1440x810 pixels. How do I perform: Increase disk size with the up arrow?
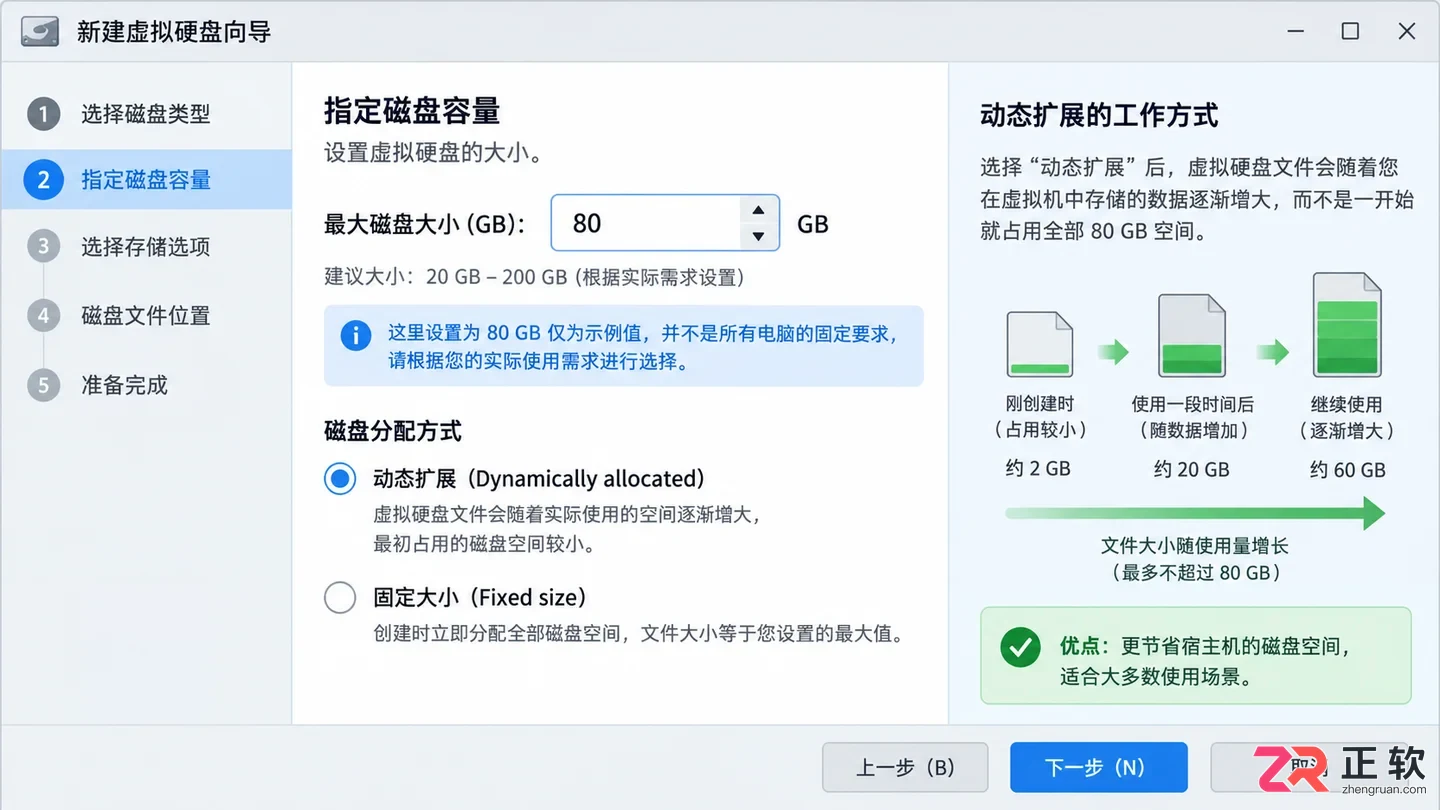759,210
